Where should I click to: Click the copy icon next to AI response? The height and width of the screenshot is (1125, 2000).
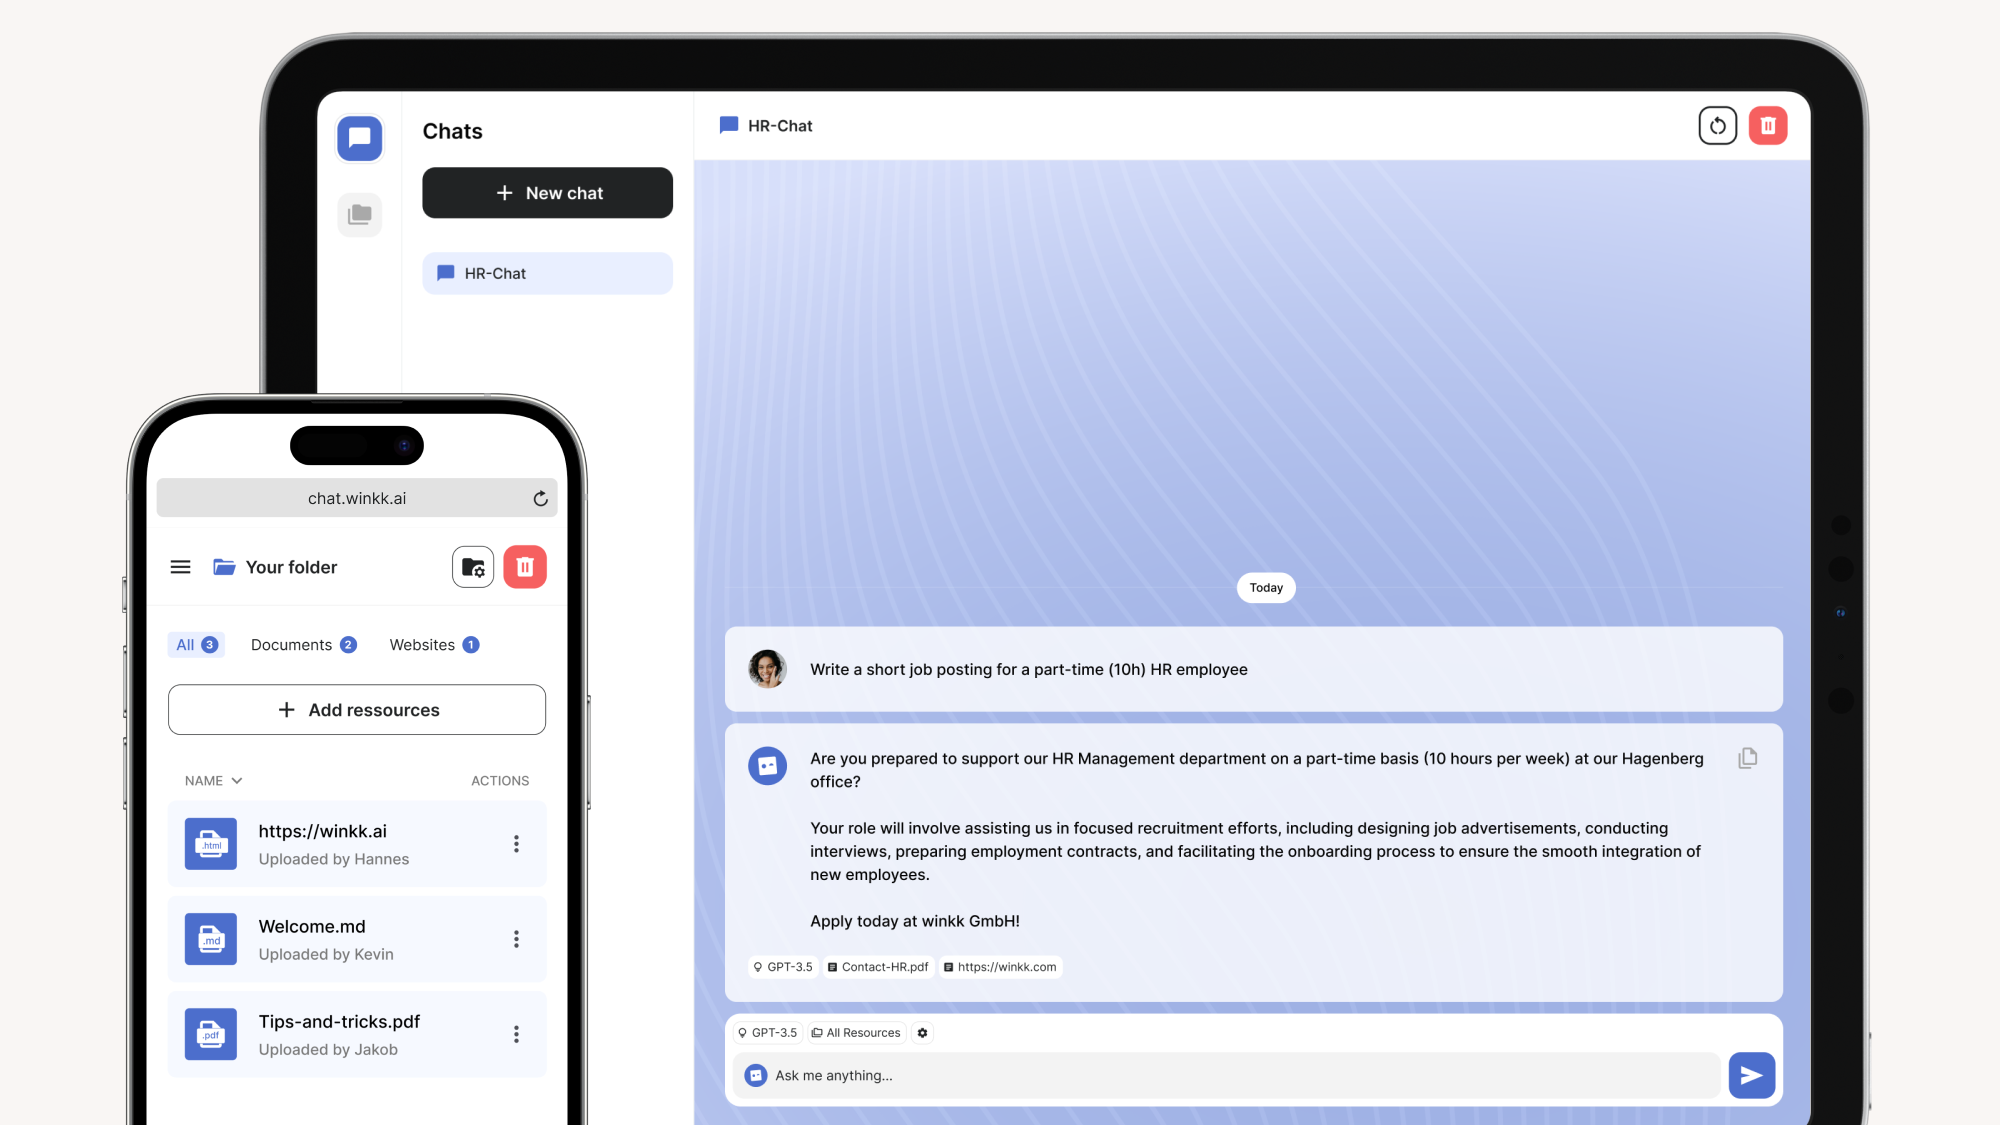point(1747,758)
